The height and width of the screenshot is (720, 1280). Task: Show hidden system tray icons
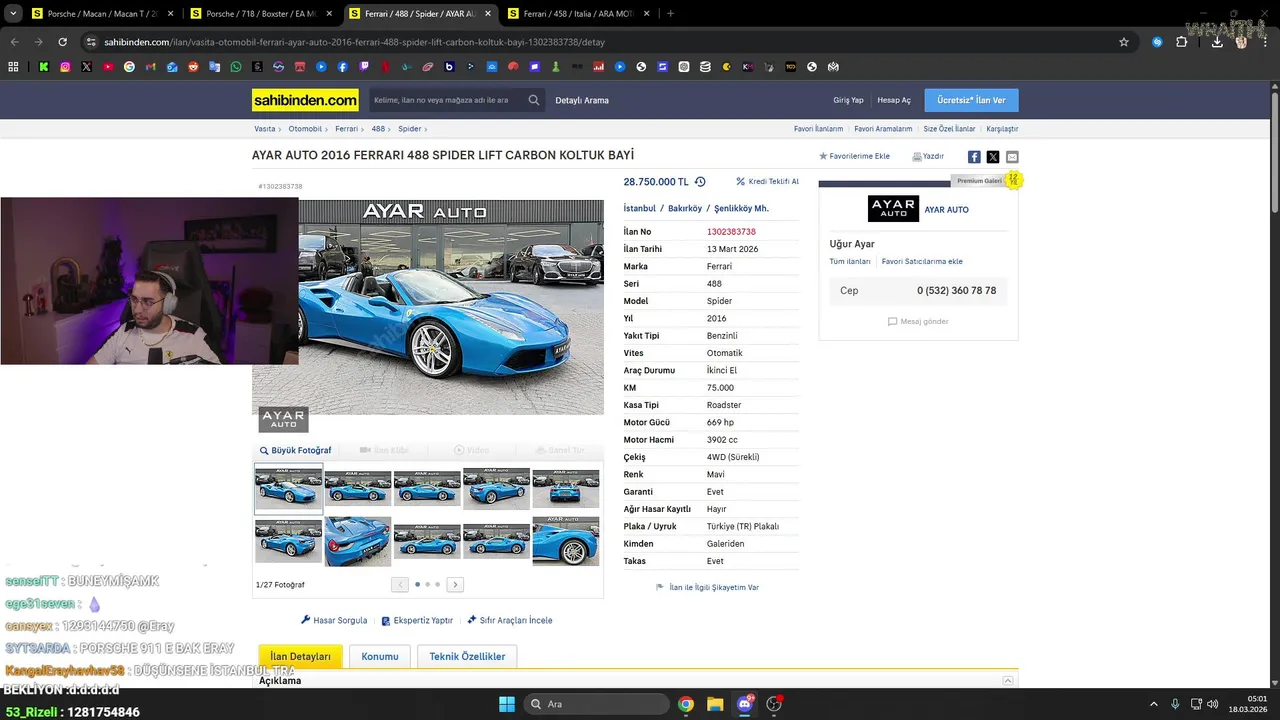[1154, 704]
